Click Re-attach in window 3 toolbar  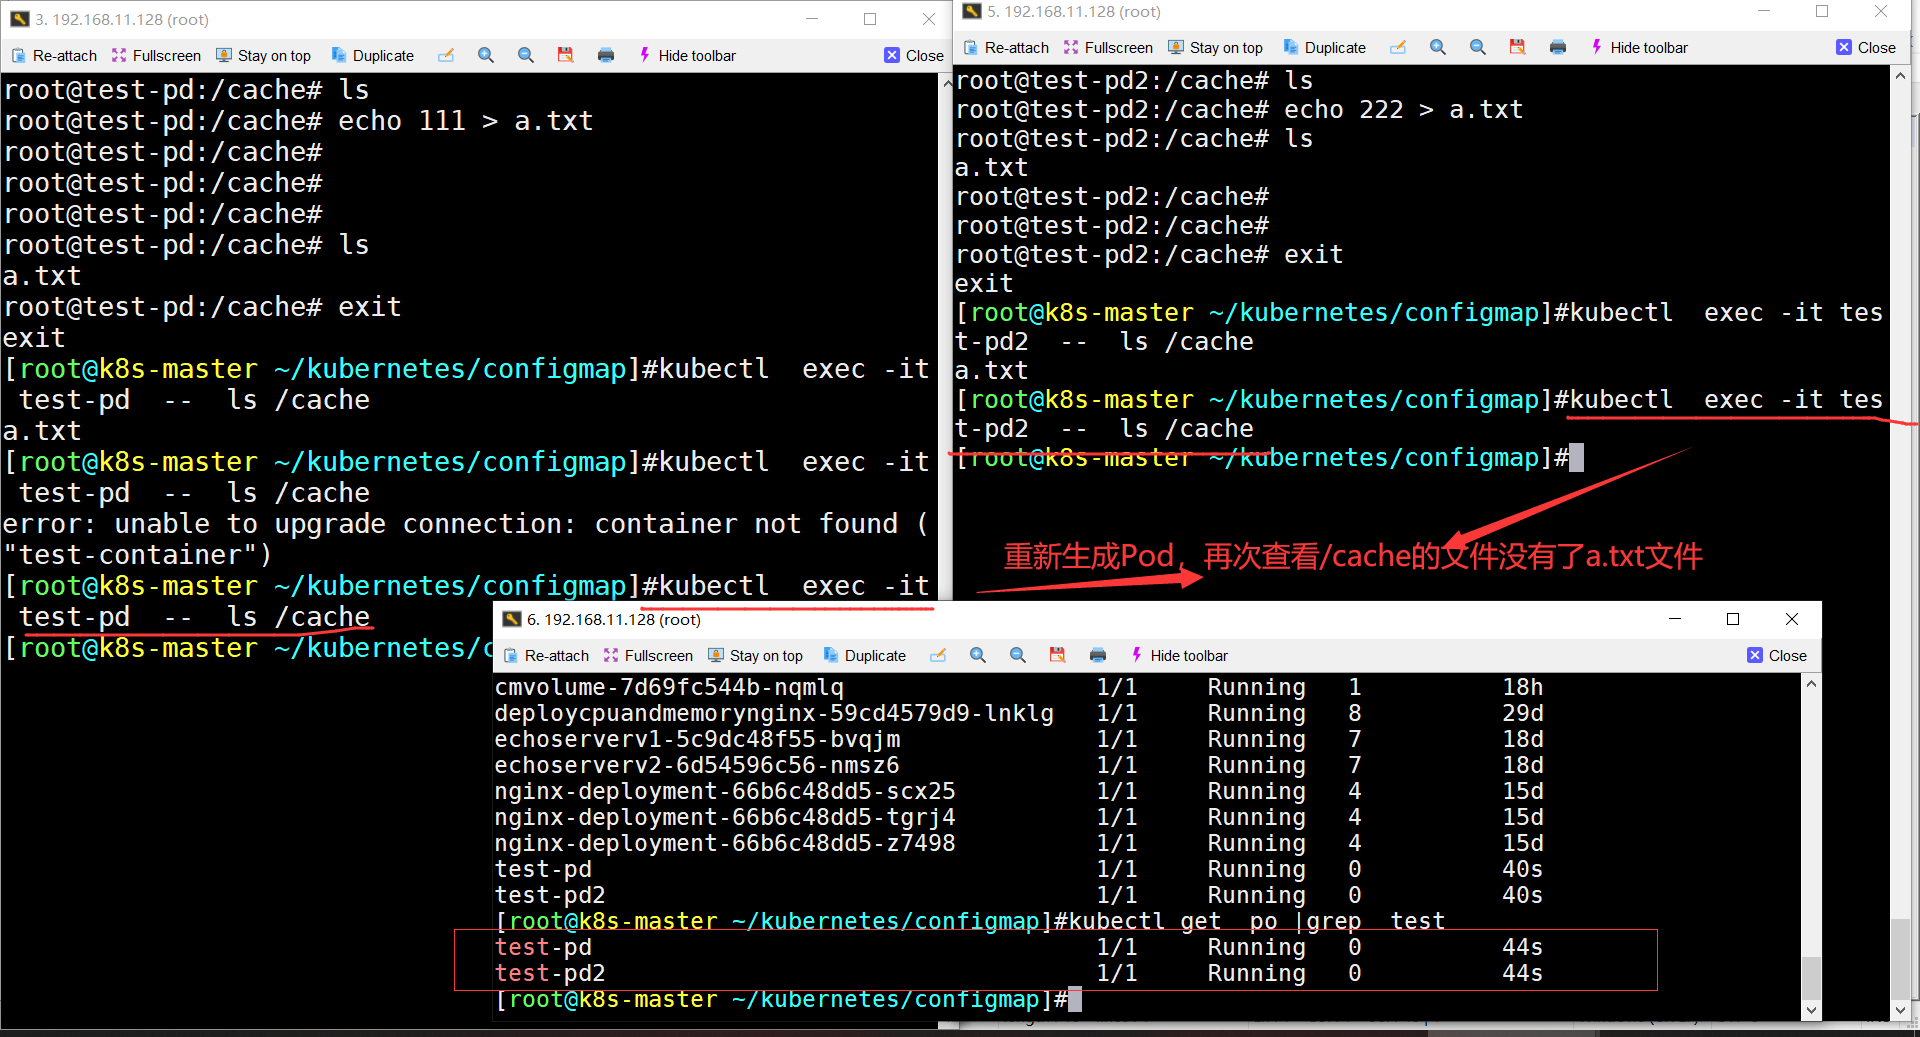[54, 56]
